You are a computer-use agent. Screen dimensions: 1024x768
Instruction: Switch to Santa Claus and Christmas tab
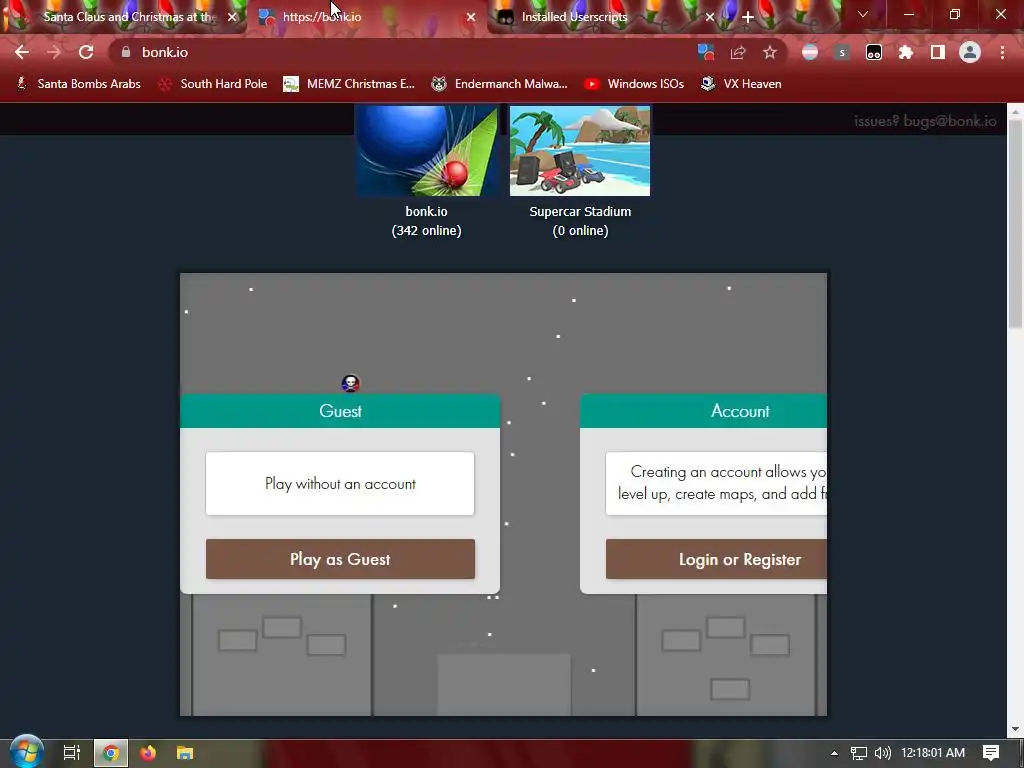point(123,17)
